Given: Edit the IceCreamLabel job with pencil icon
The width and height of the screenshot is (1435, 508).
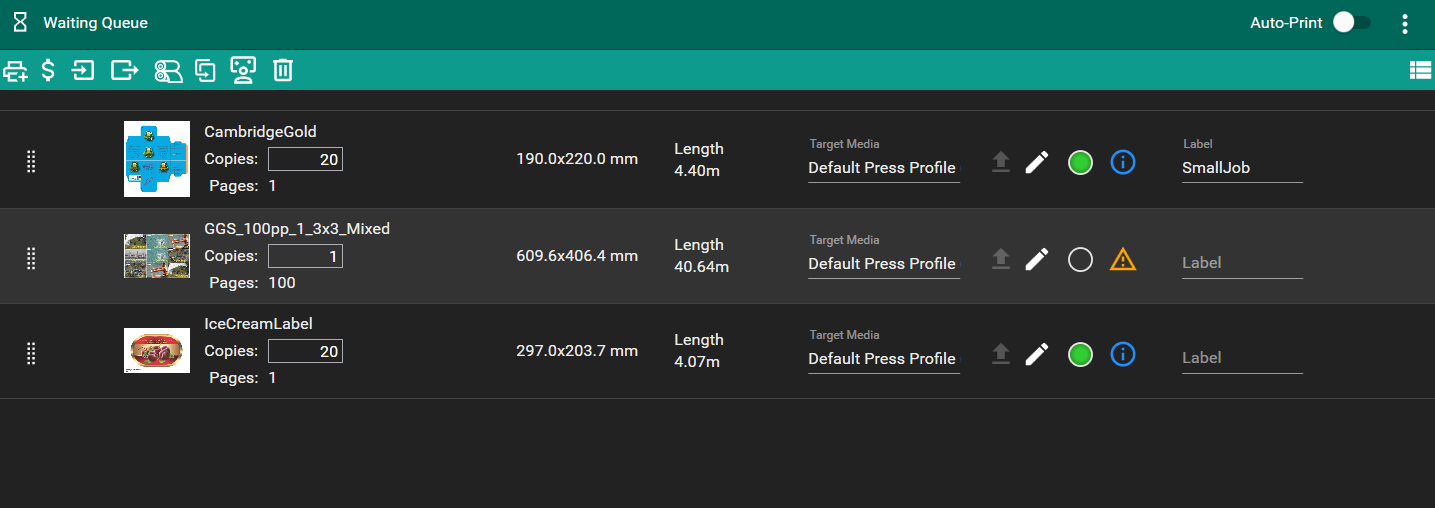Looking at the screenshot, I should tap(1037, 354).
